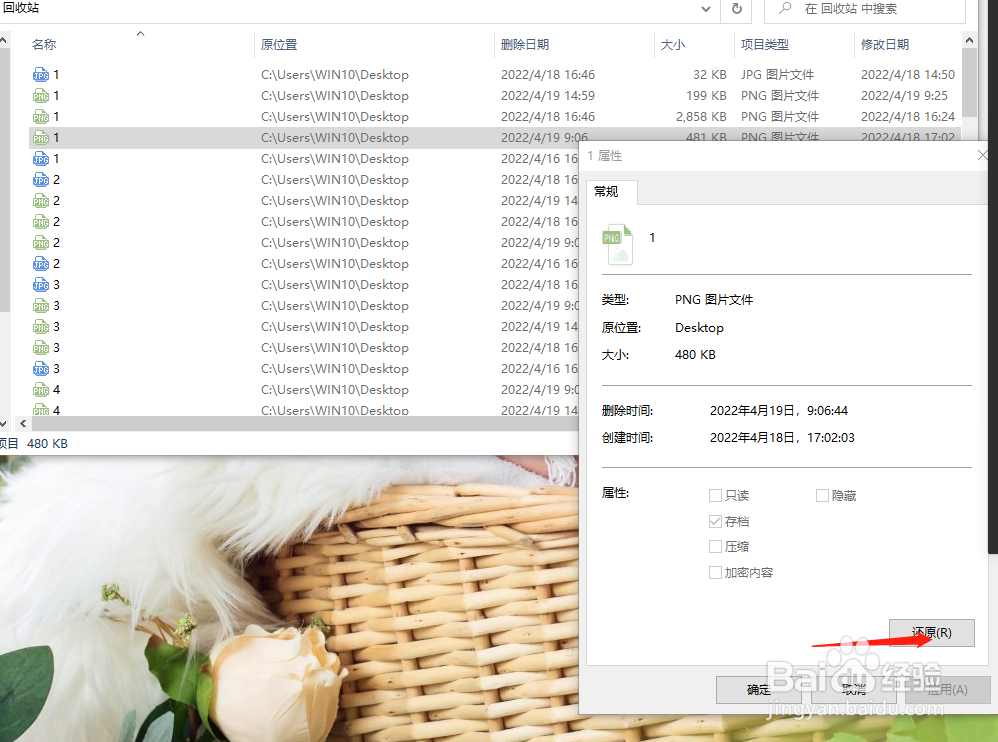998x742 pixels.
Task: Click the 确定 confirm button
Action: coord(757,690)
